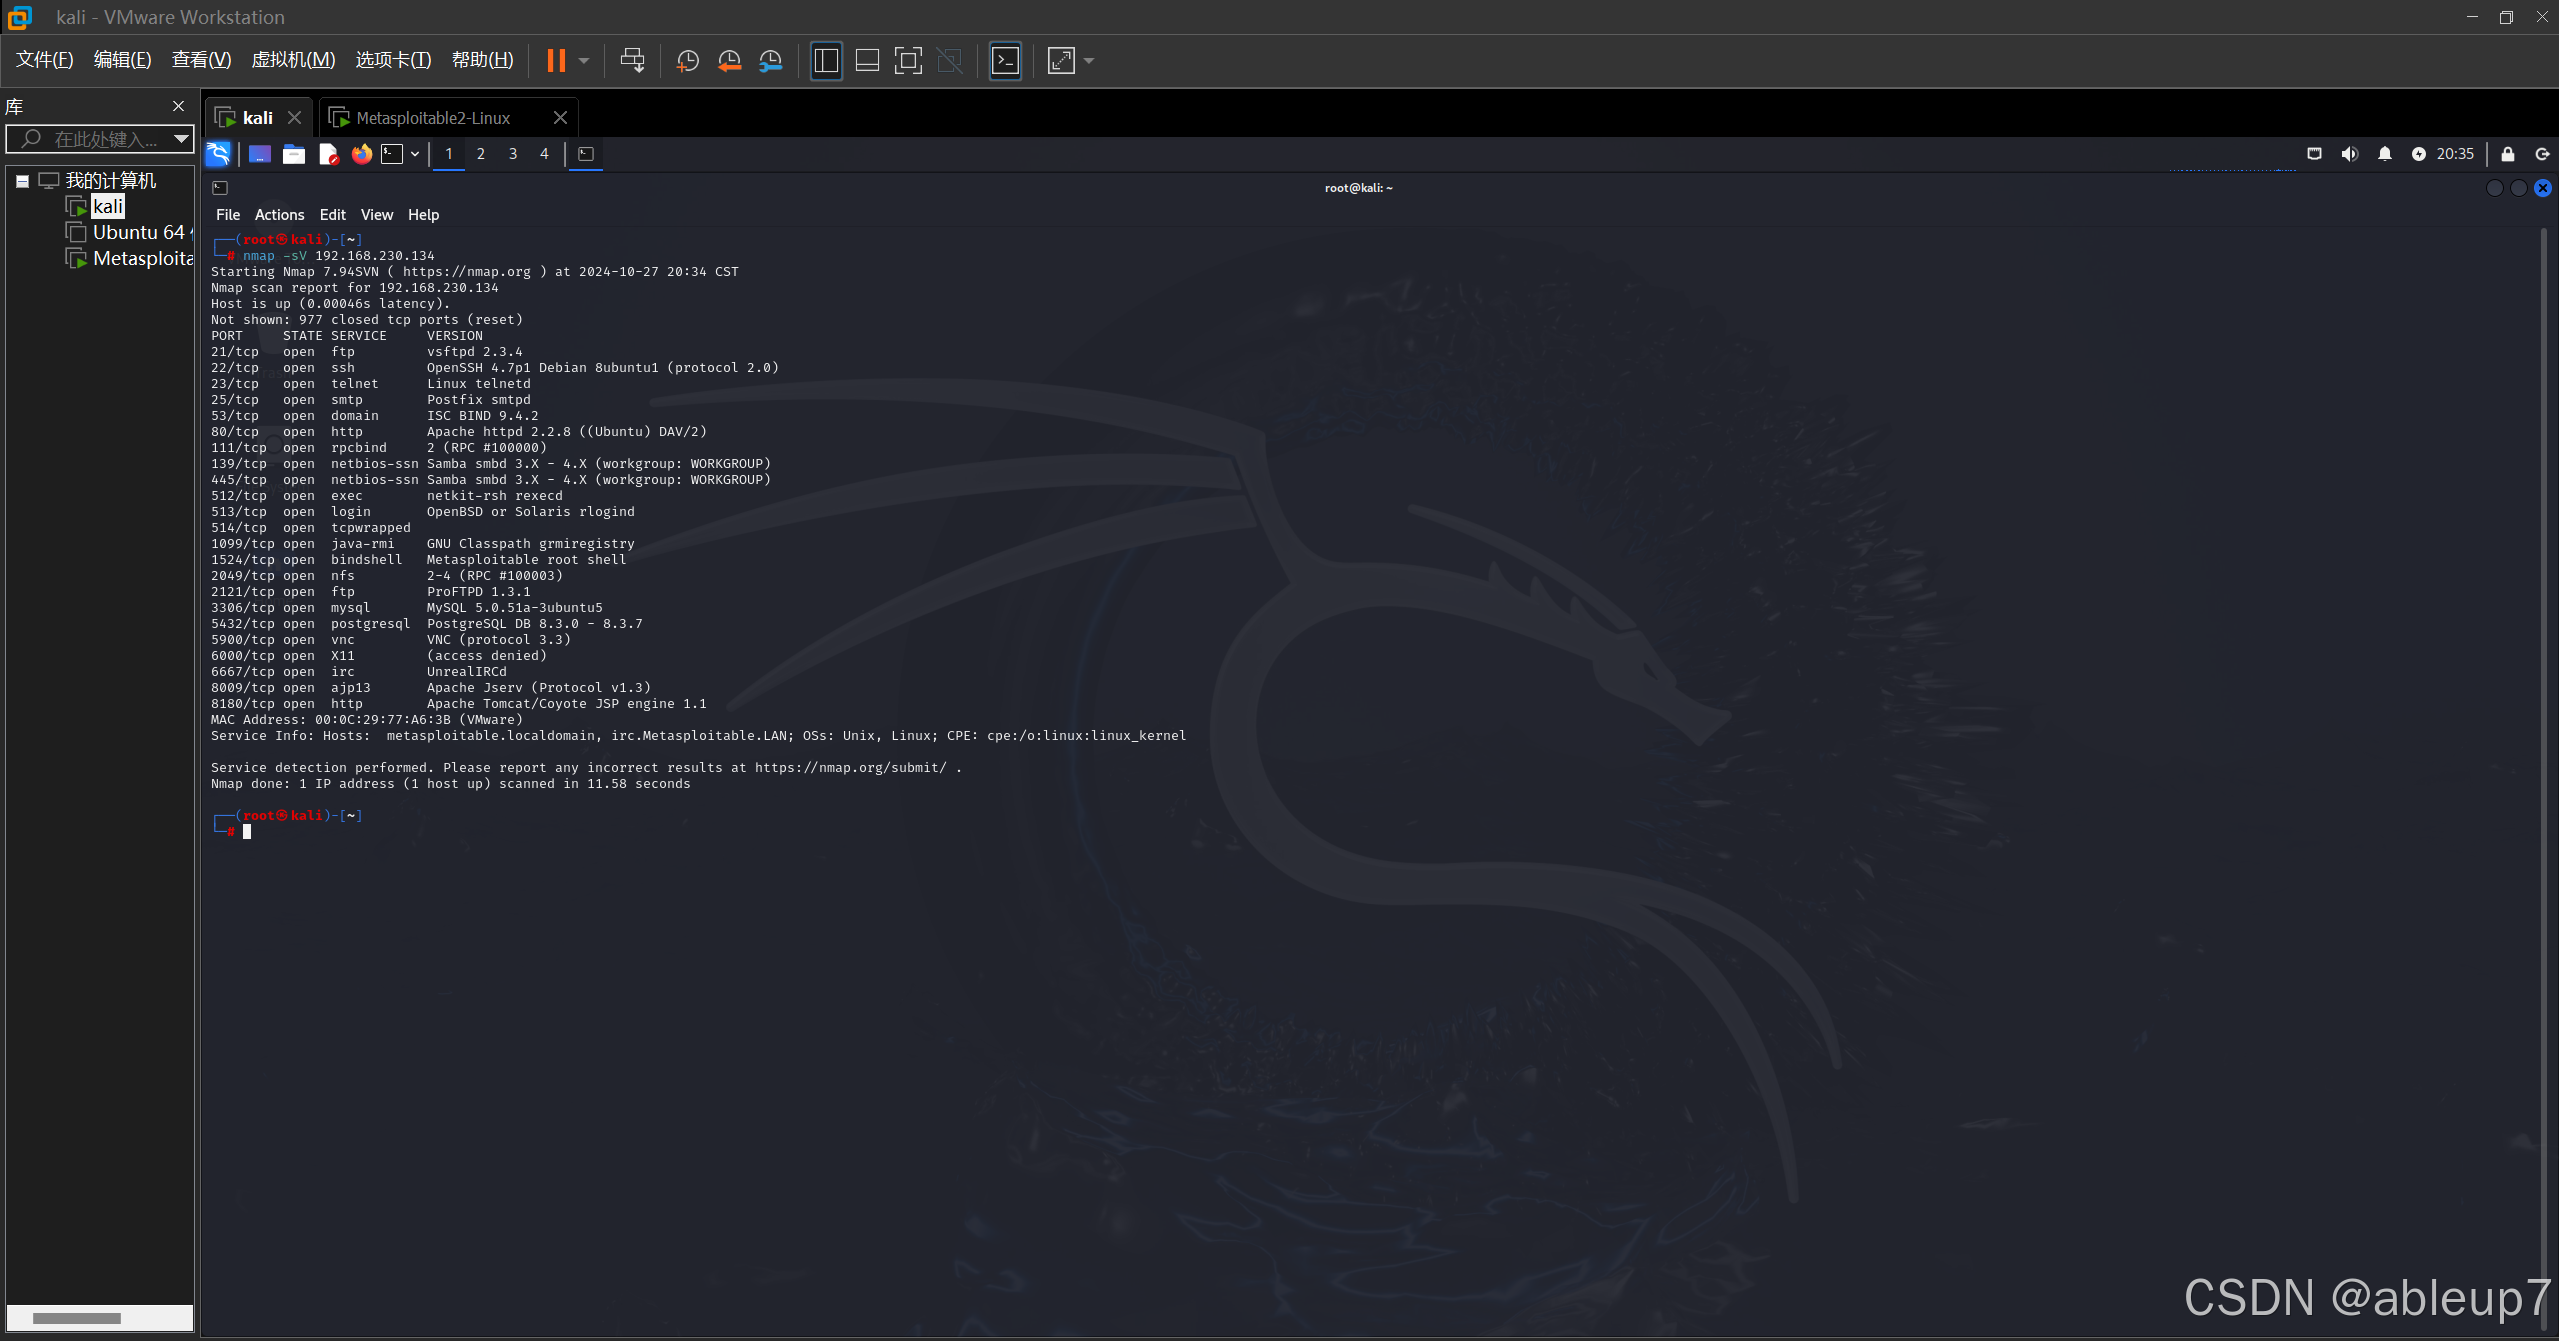This screenshot has height=1341, width=2559.
Task: Click the terminal vertical scrollbar
Action: tap(2545, 780)
